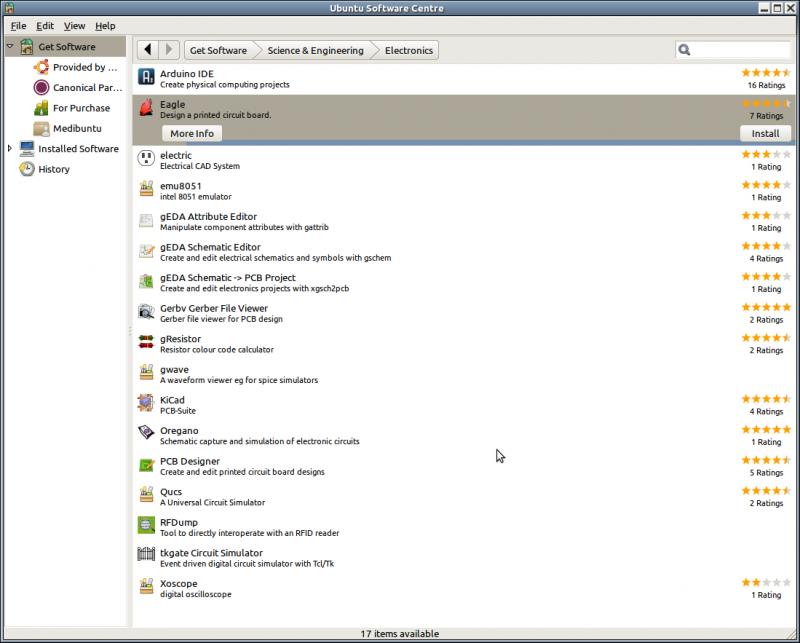Click the emu8051 package icon
Image resolution: width=800 pixels, height=643 pixels.
(x=146, y=189)
